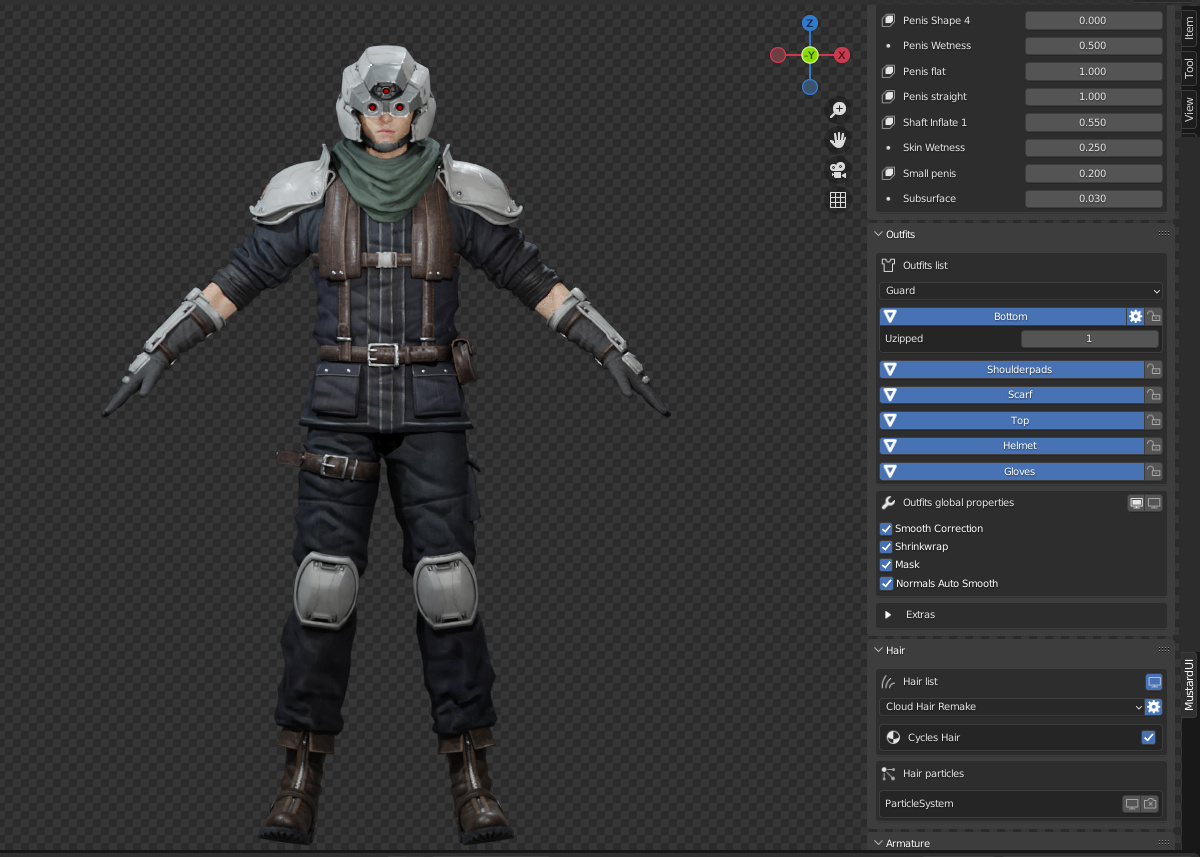Viewport: 1200px width, 857px height.
Task: Toggle ParticleSystem render camera icon
Action: click(x=1150, y=804)
